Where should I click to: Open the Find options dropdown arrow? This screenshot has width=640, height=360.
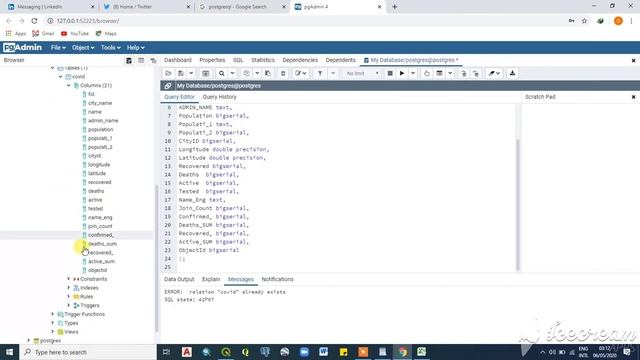click(232, 73)
